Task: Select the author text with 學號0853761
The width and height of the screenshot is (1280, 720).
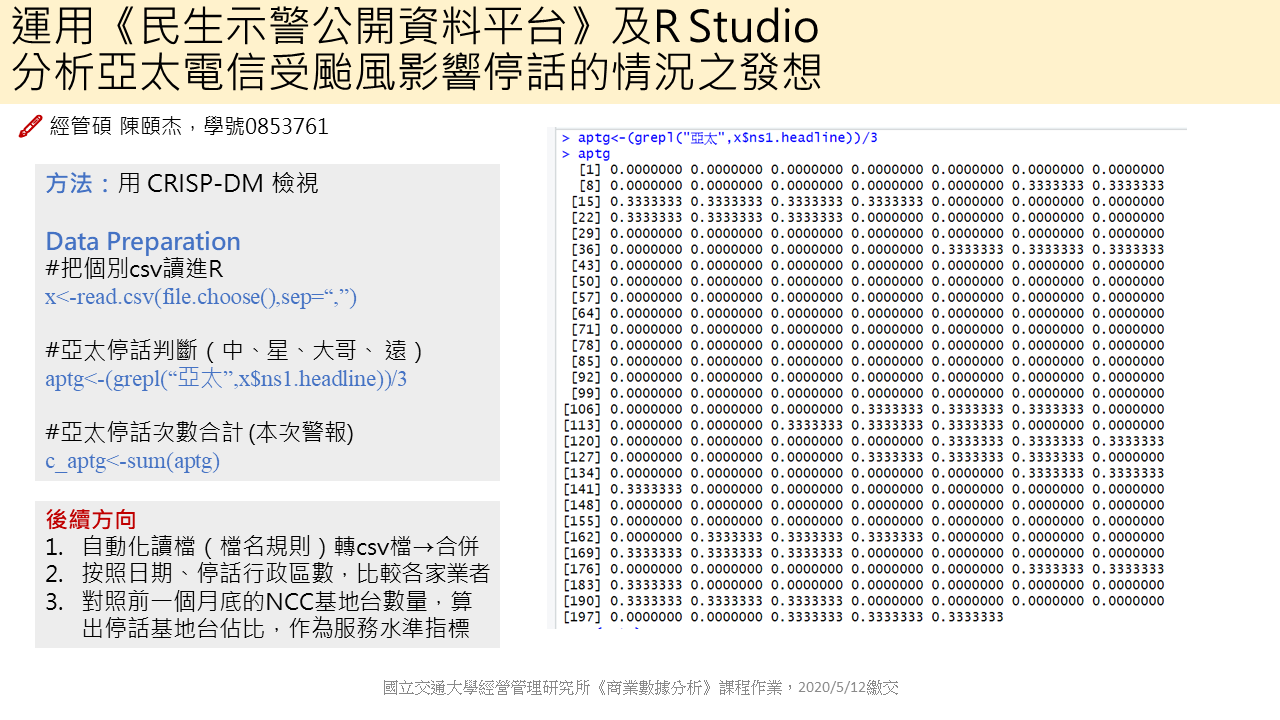Action: point(188,126)
